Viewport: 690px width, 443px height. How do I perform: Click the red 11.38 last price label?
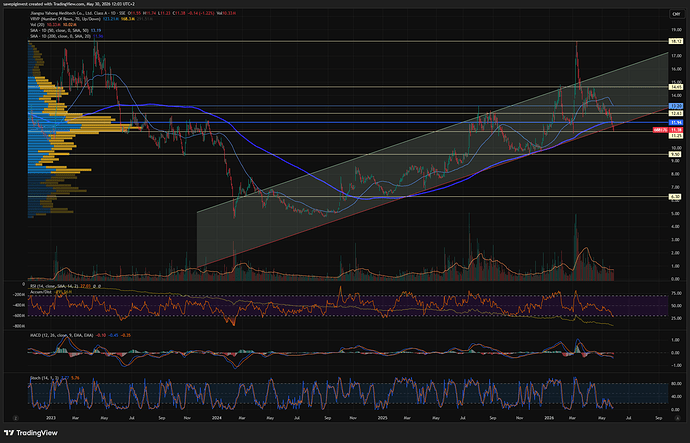[676, 130]
